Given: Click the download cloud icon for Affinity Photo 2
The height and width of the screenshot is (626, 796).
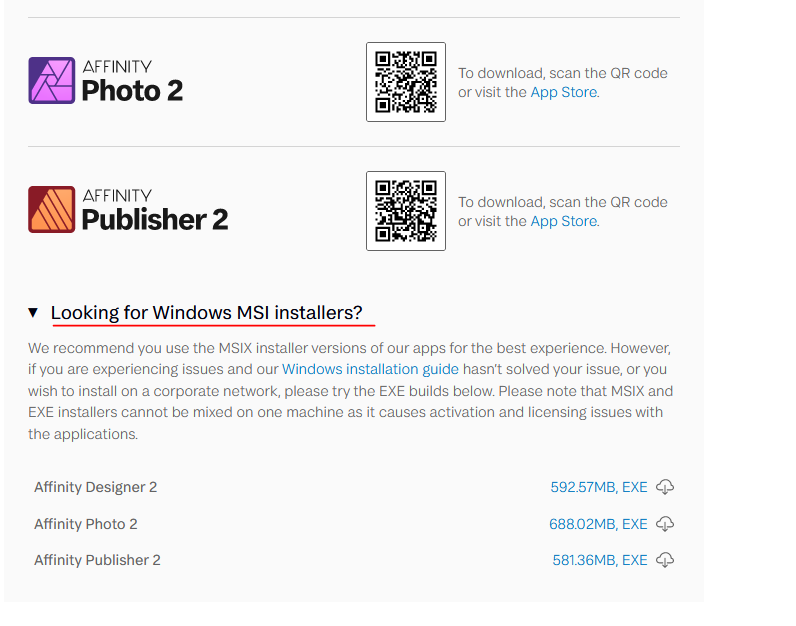Looking at the screenshot, I should click(x=665, y=523).
